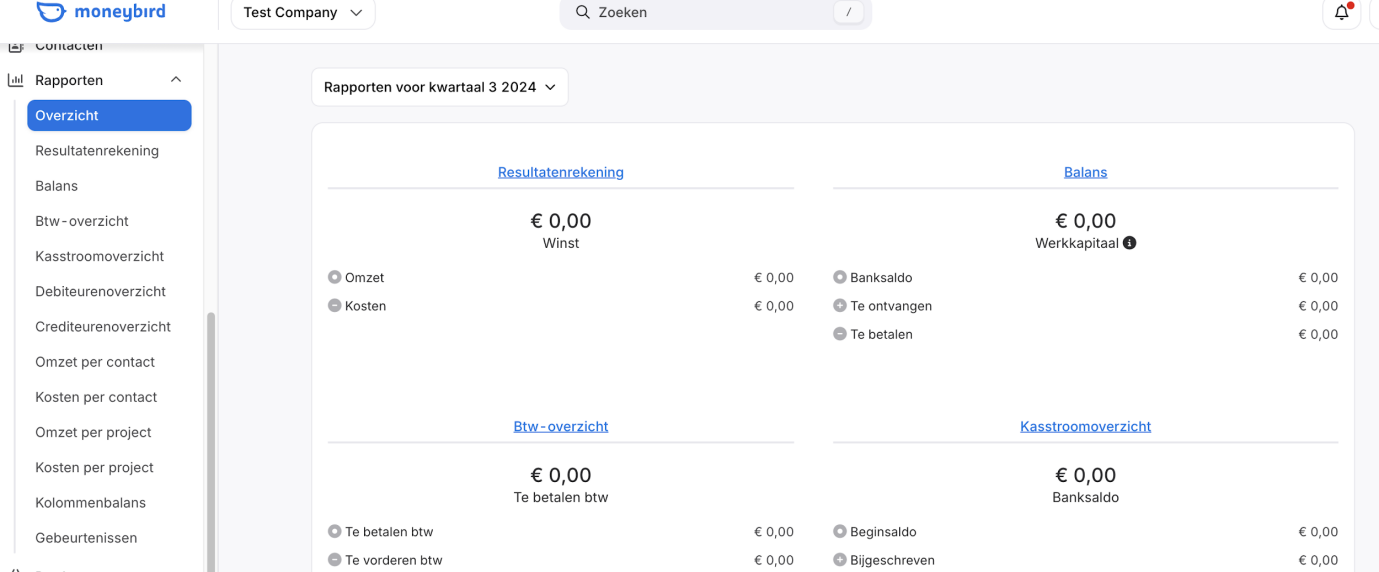The image size is (1379, 572).
Task: Click the search magnifier icon
Action: coord(583,13)
